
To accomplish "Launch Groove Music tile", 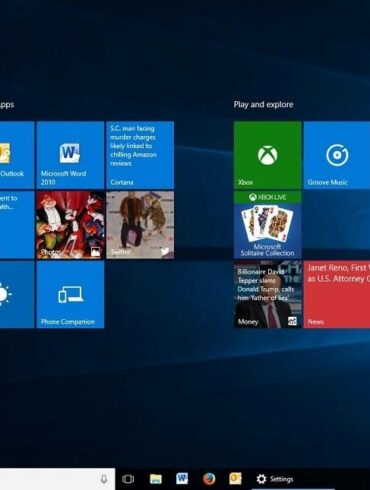I will (337, 155).
